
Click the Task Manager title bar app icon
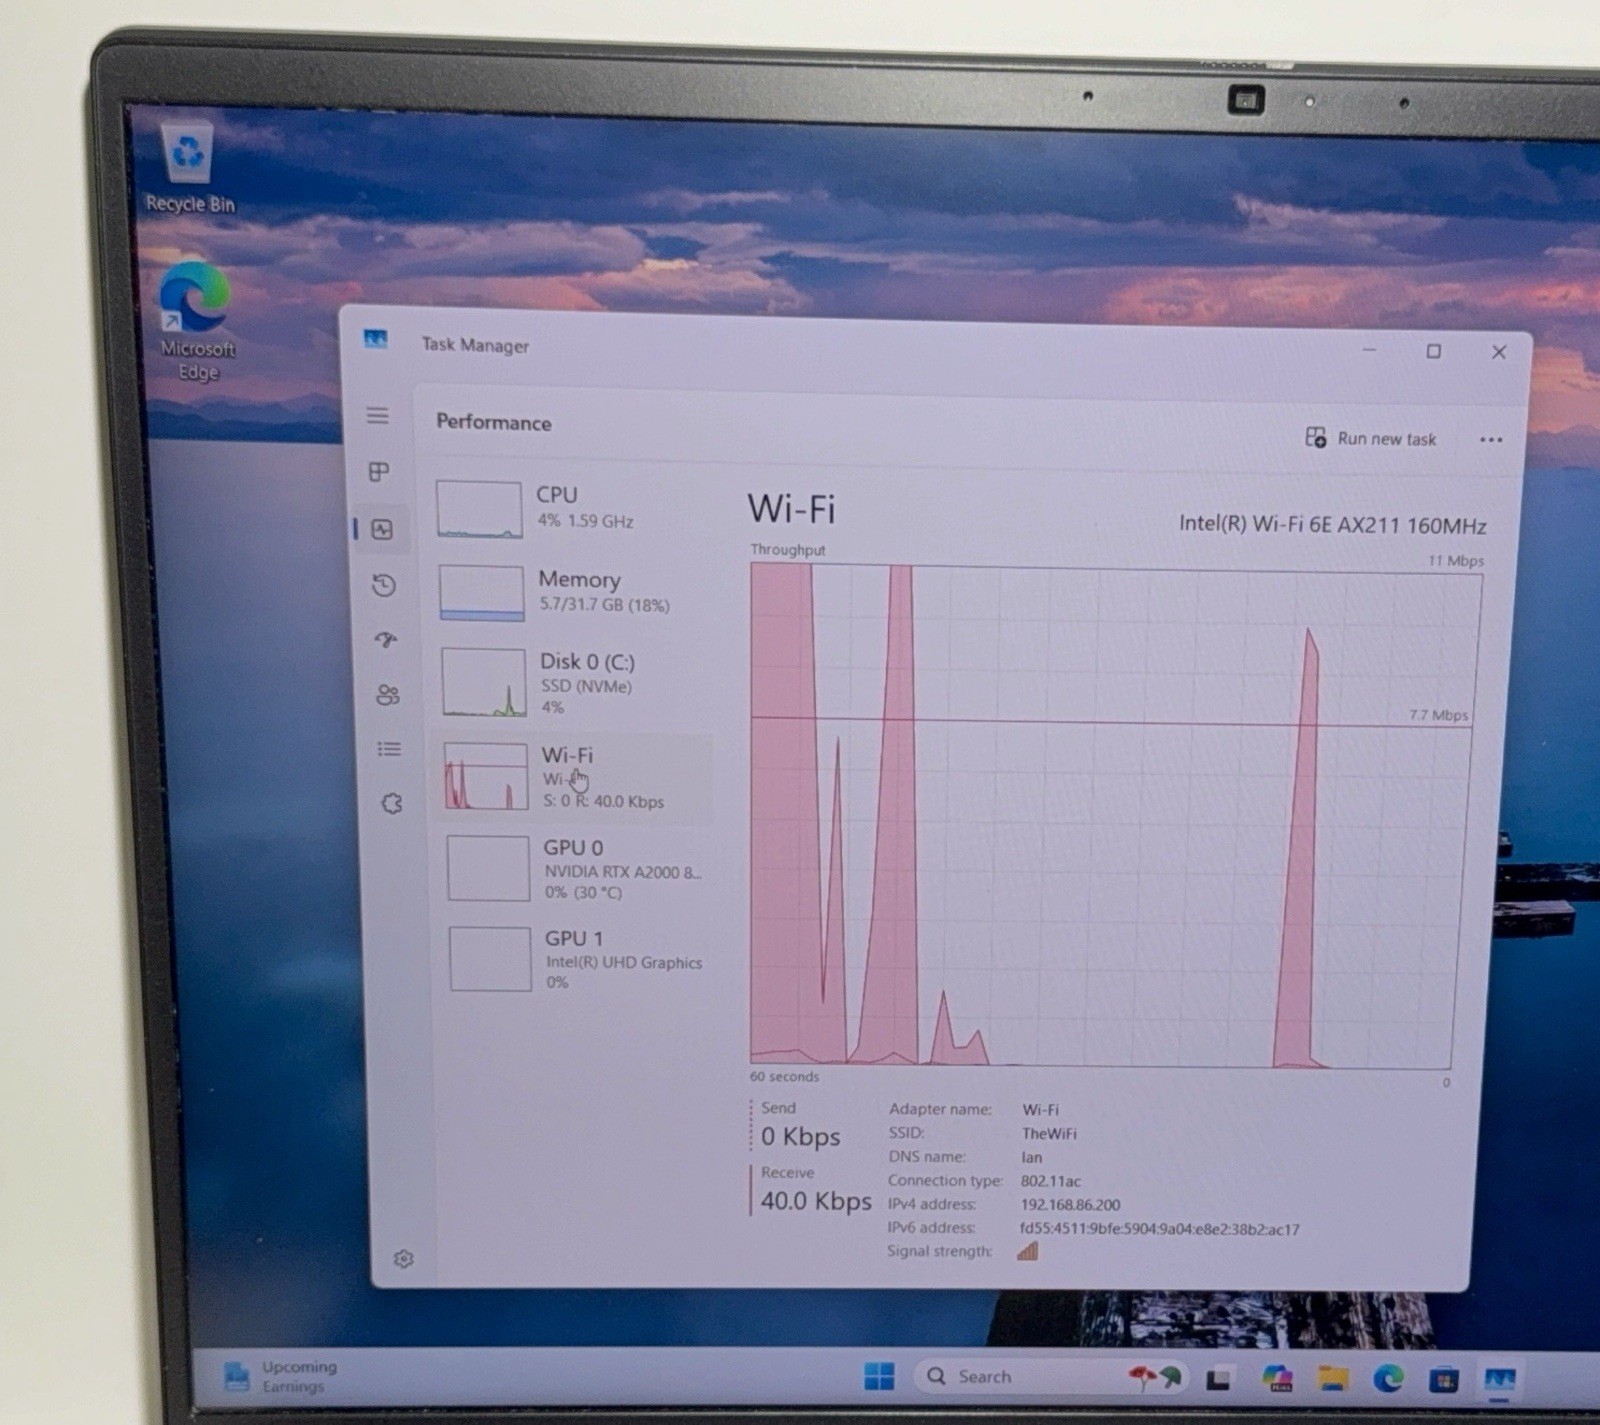click(x=375, y=340)
